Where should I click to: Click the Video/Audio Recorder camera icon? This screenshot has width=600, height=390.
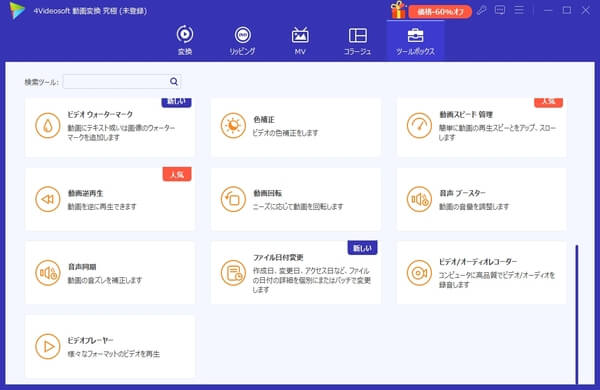pos(419,273)
